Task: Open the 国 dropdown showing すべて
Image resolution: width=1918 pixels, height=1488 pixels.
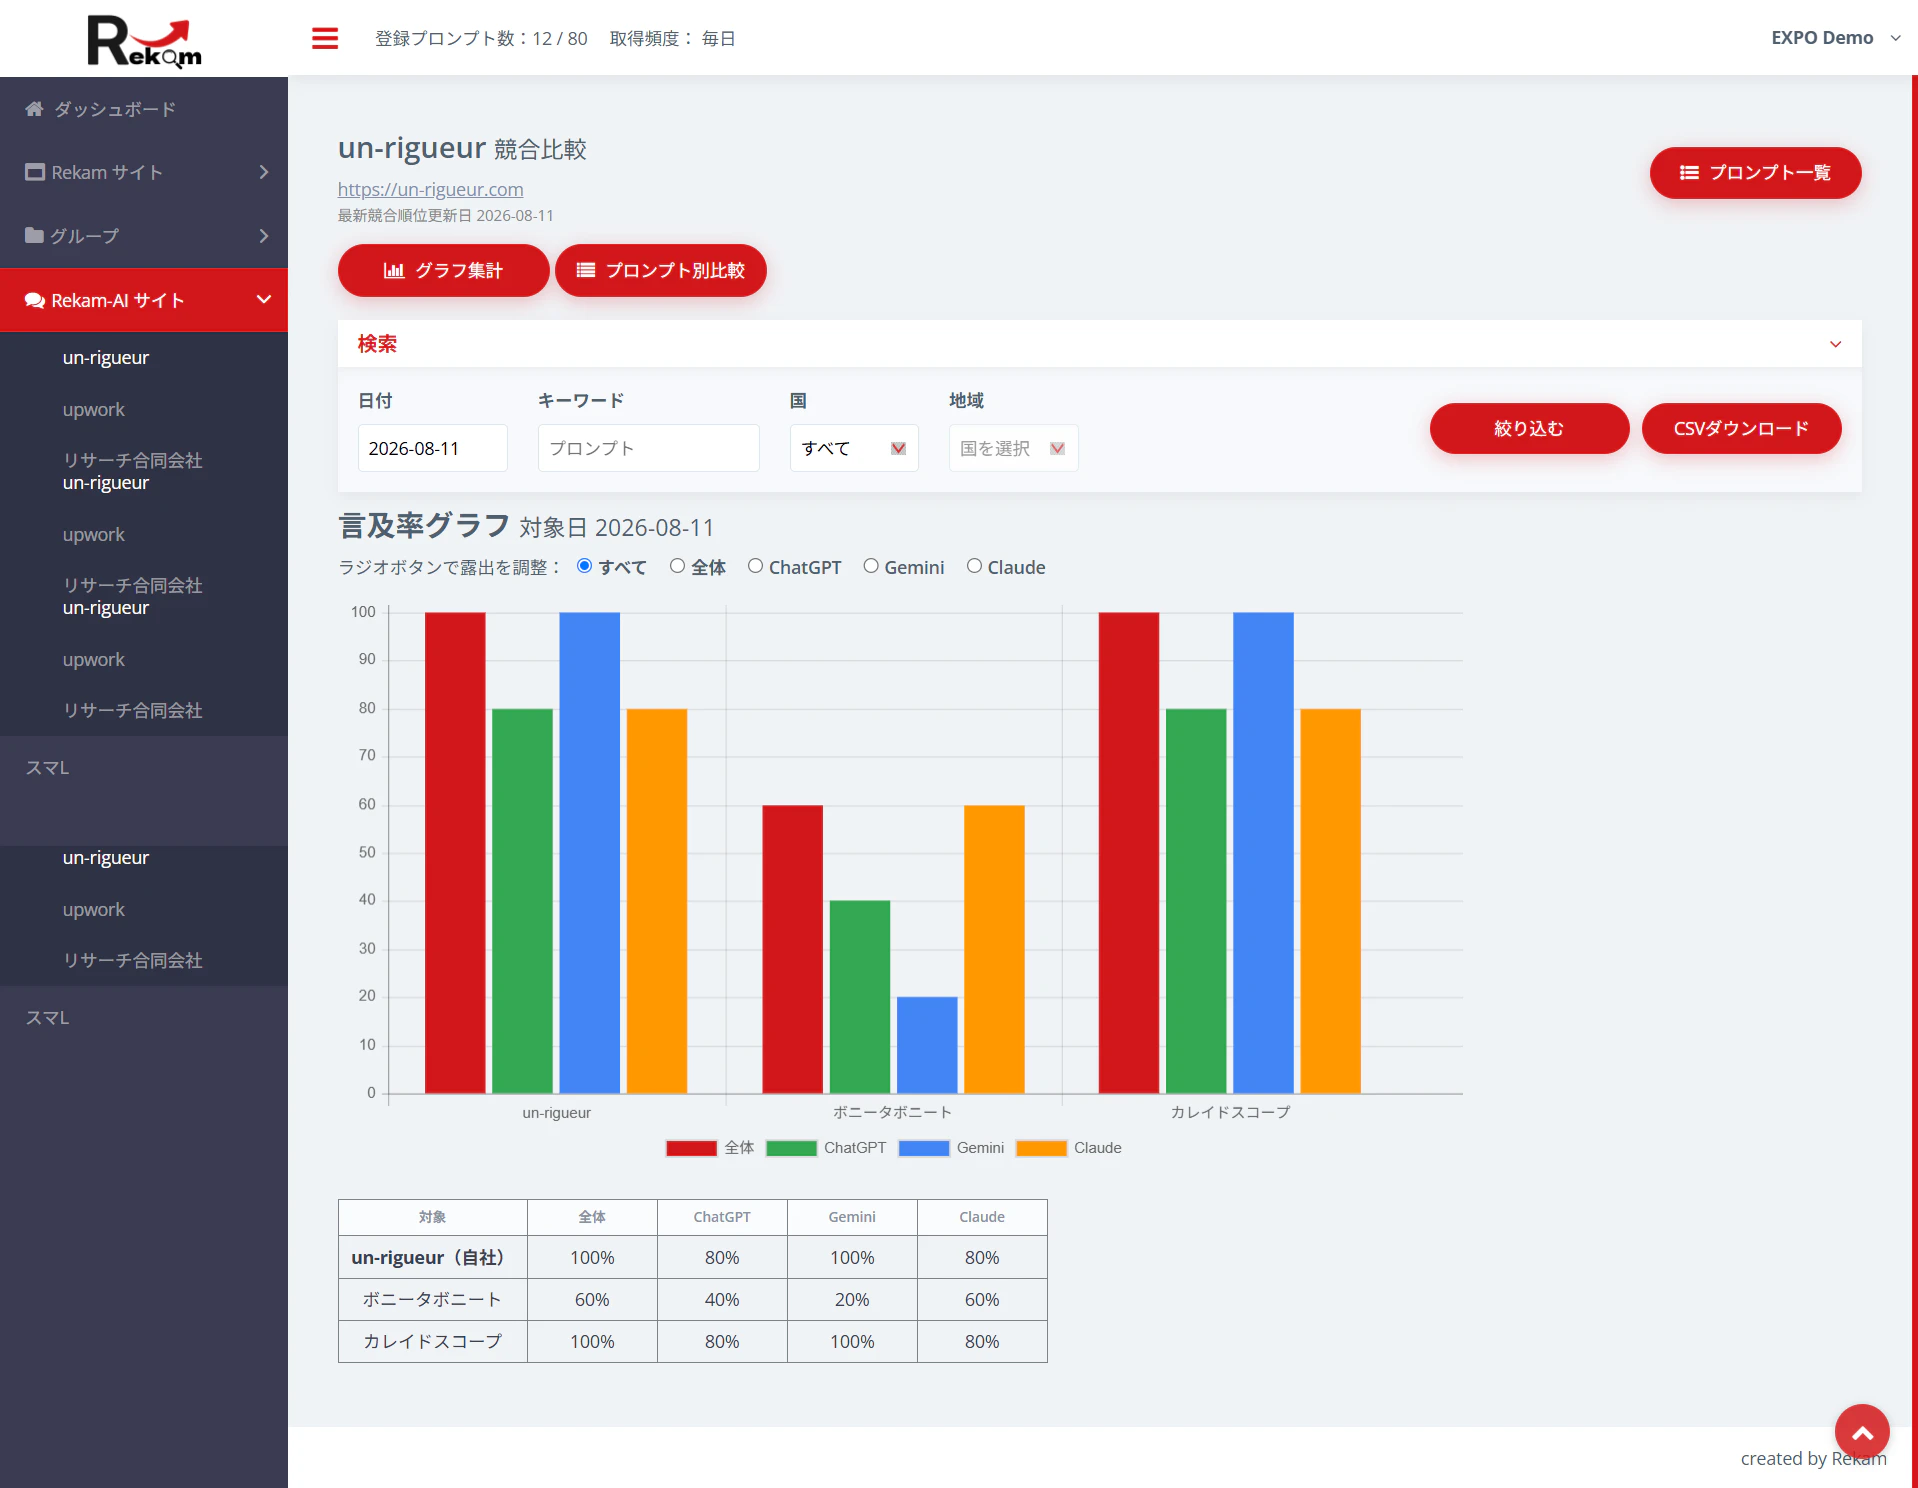Action: pos(853,448)
